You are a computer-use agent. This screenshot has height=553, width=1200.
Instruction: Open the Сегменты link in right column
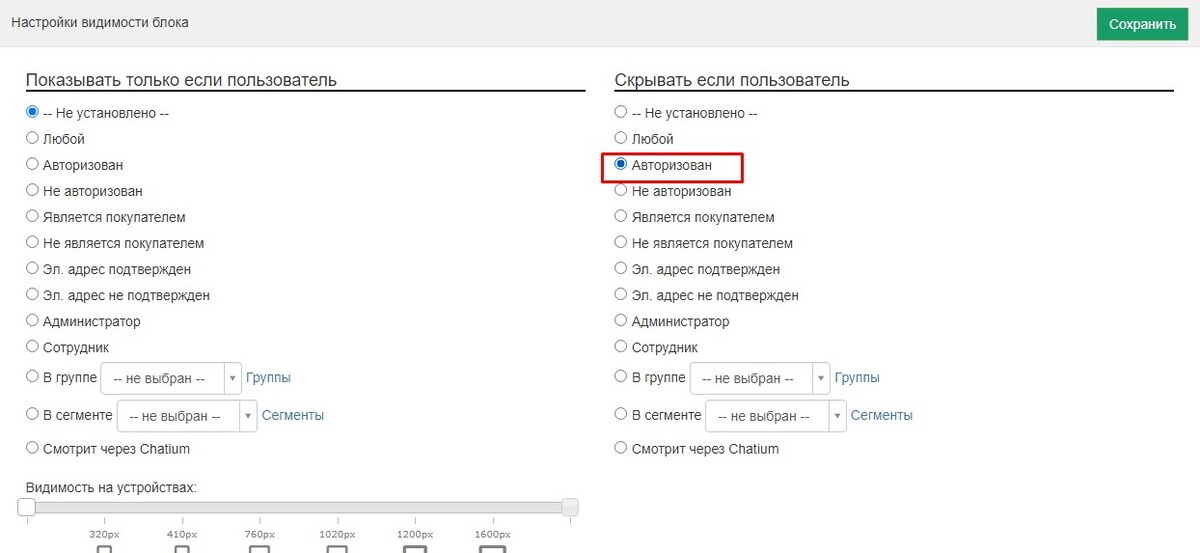tap(882, 415)
